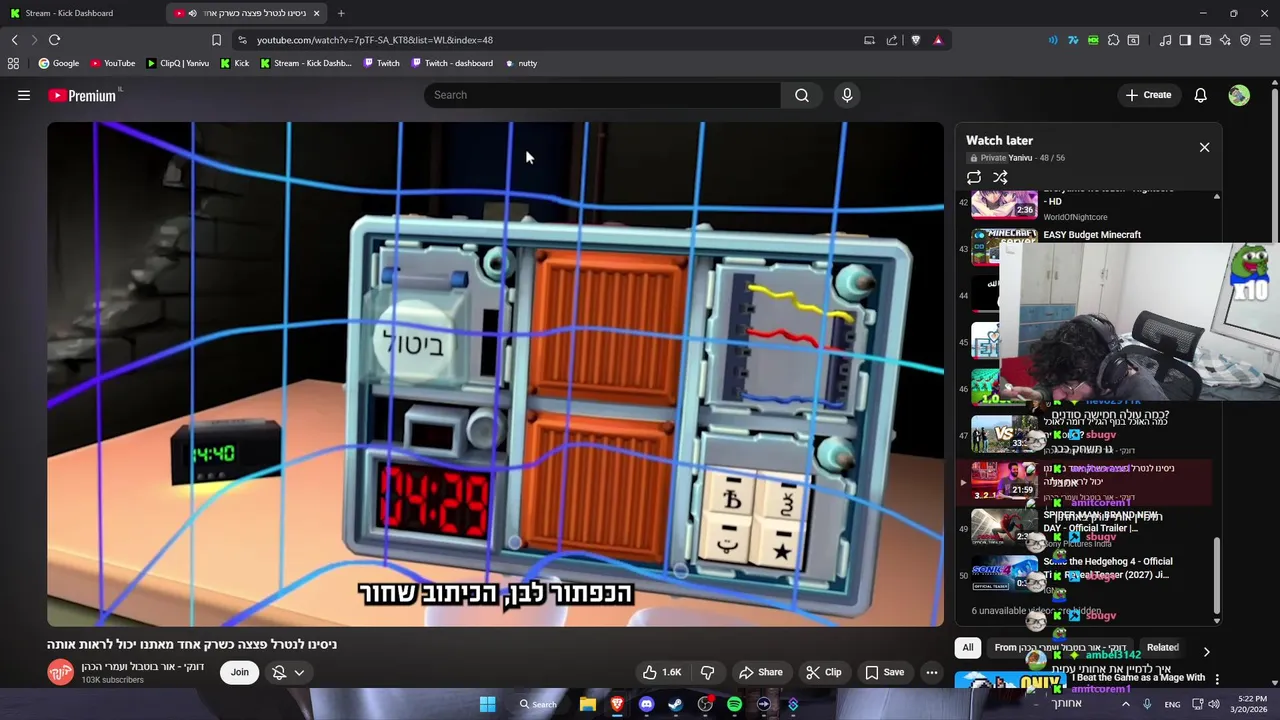The height and width of the screenshot is (720, 1280).
Task: Open the YouTube hamburger guide menu
Action: pyautogui.click(x=24, y=95)
